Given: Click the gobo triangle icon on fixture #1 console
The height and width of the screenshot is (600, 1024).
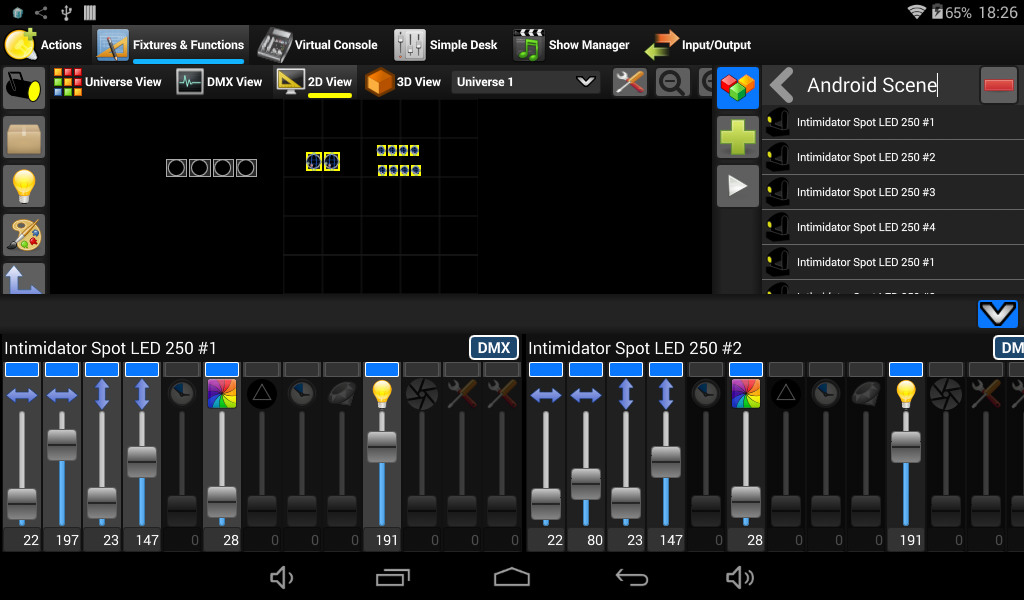Looking at the screenshot, I should [262, 394].
